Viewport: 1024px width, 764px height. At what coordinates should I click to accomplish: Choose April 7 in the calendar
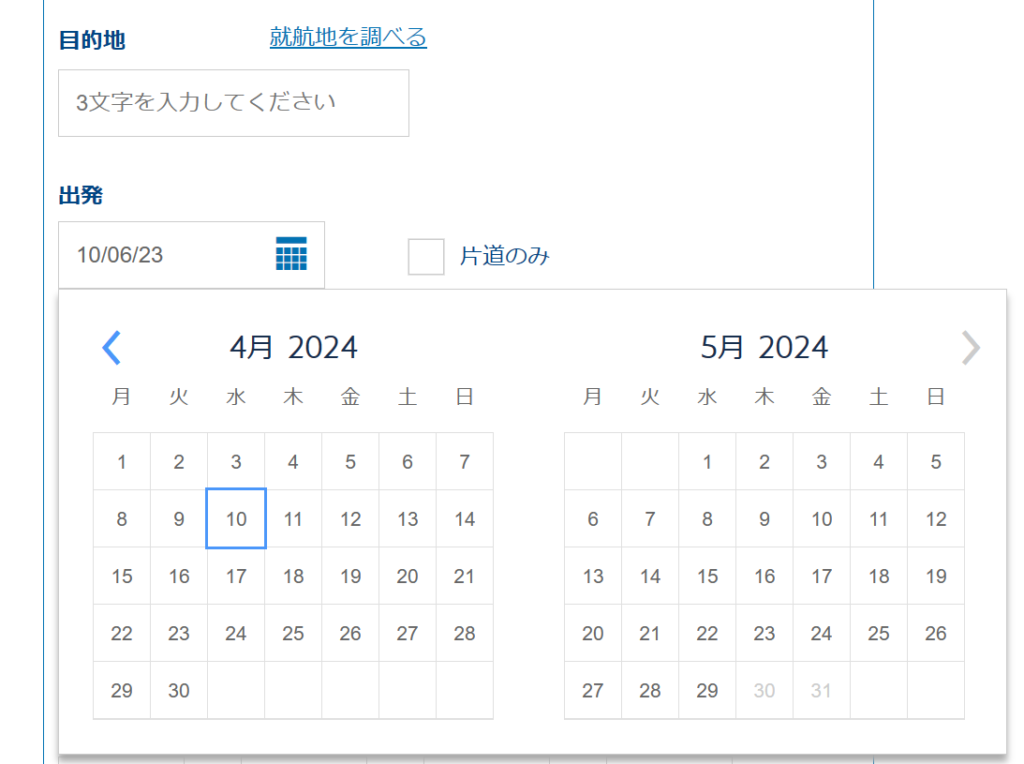click(x=464, y=462)
